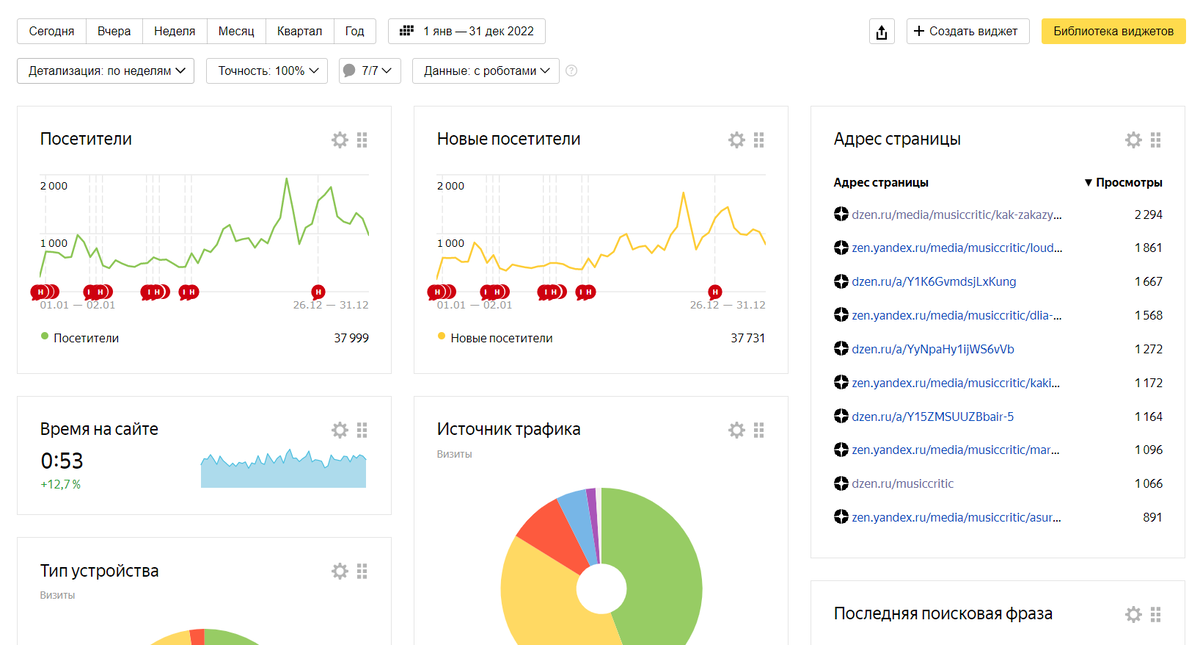Open Детализация: по неделям dropdown
The height and width of the screenshot is (645, 1200).
coord(106,71)
